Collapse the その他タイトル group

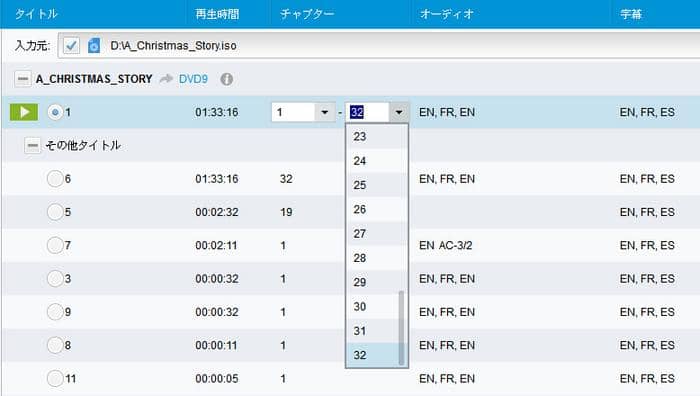[x=32, y=145]
